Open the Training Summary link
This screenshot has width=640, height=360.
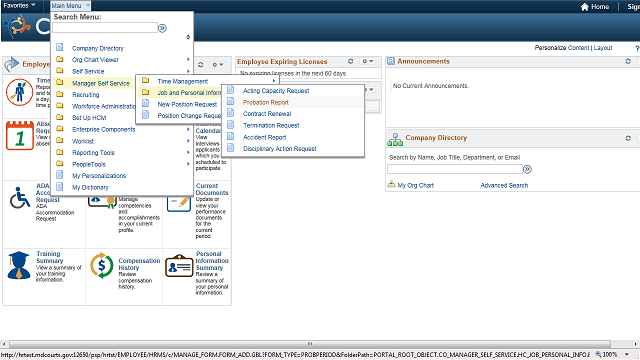pyautogui.click(x=49, y=257)
